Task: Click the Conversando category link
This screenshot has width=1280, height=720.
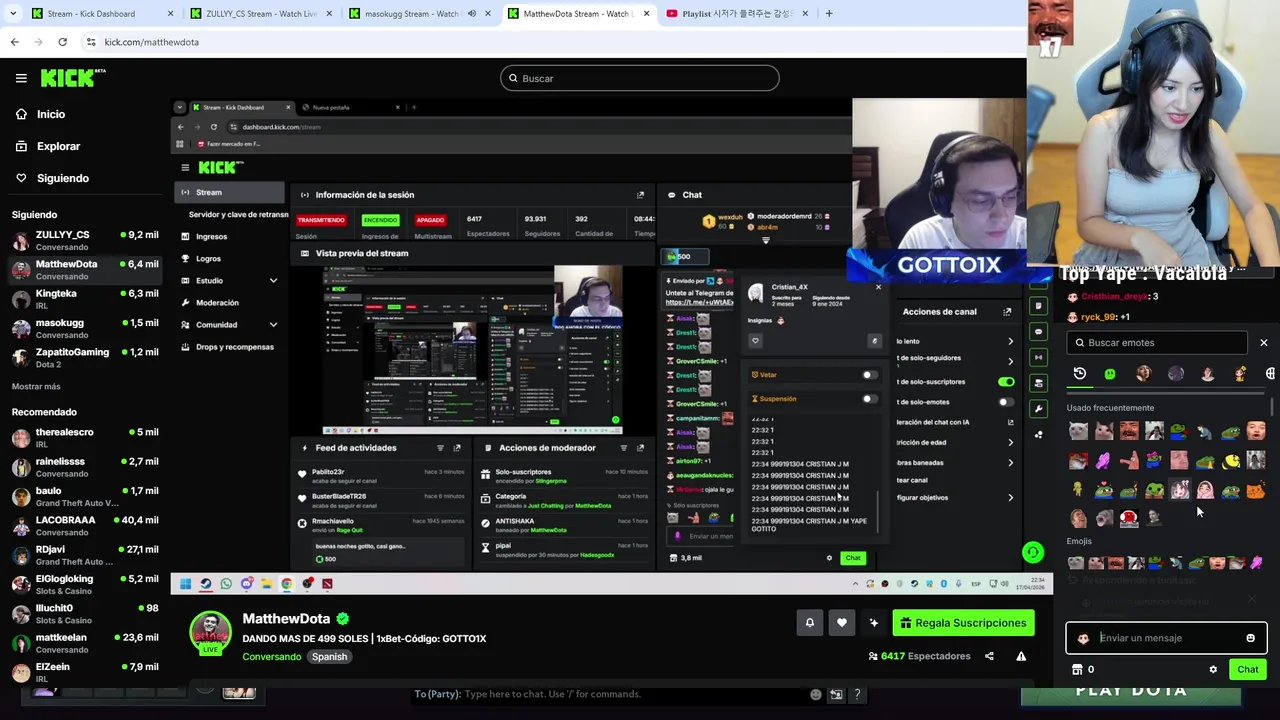Action: [271, 657]
